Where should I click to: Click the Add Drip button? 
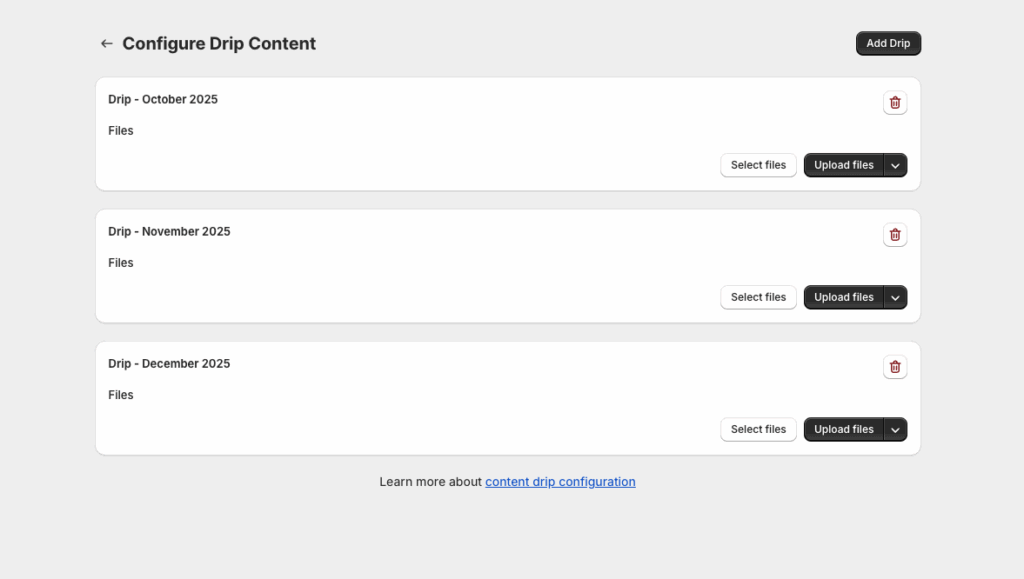click(x=888, y=44)
